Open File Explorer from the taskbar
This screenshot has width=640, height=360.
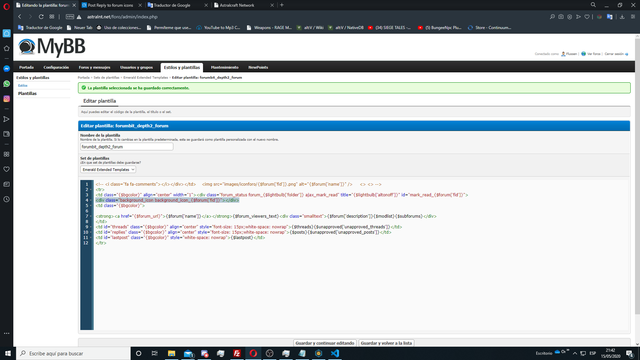(171, 353)
